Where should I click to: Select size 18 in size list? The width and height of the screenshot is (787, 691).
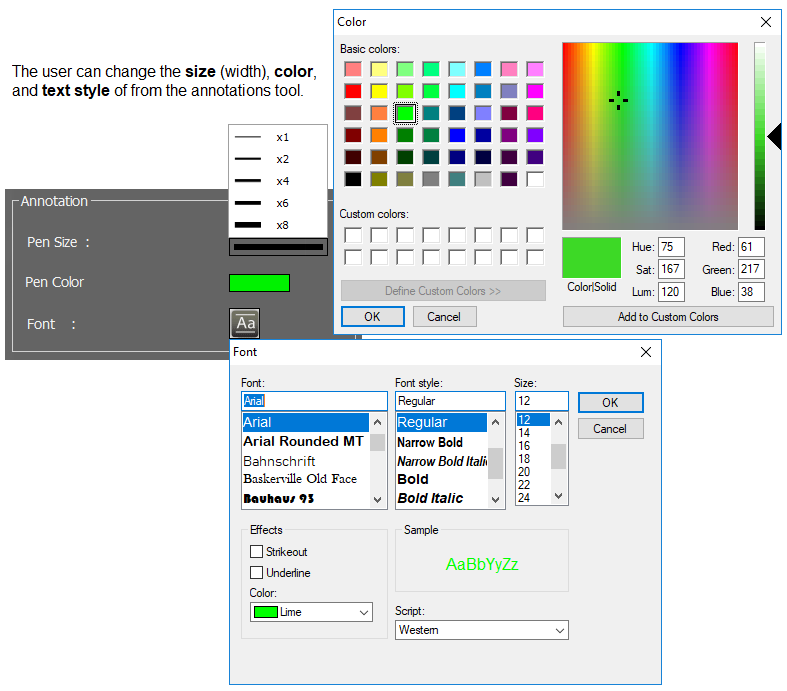(x=524, y=459)
